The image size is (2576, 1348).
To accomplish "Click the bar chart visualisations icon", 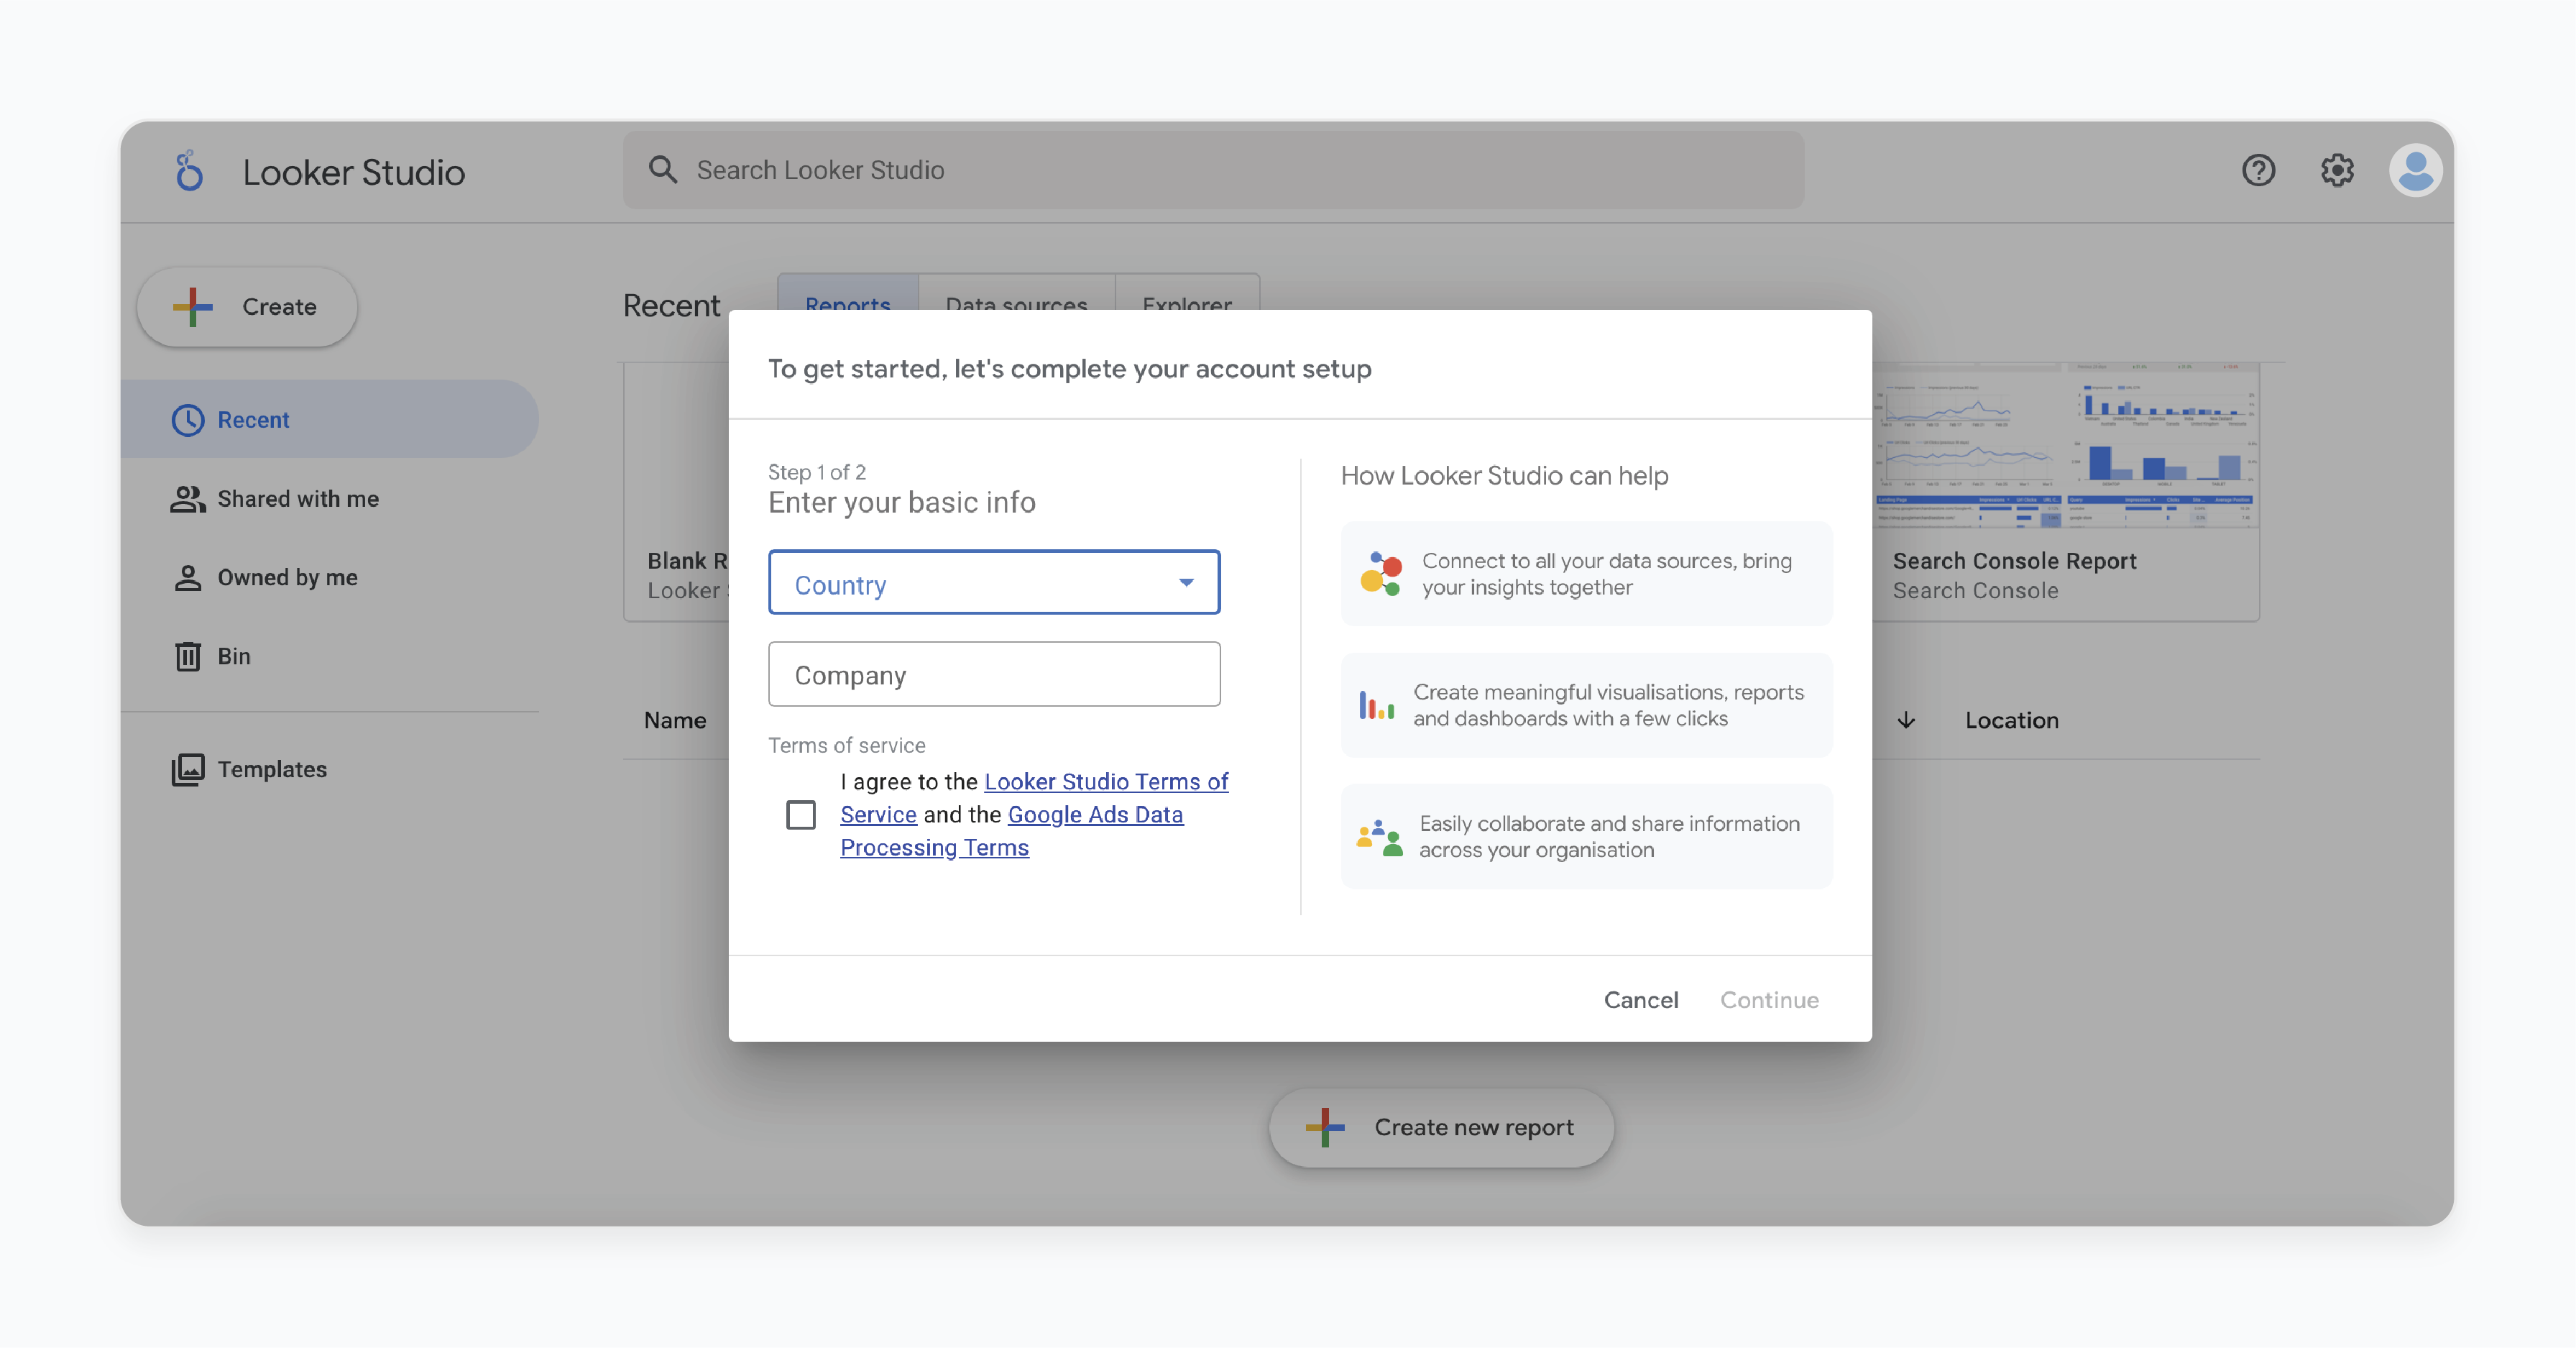I will [x=1377, y=705].
